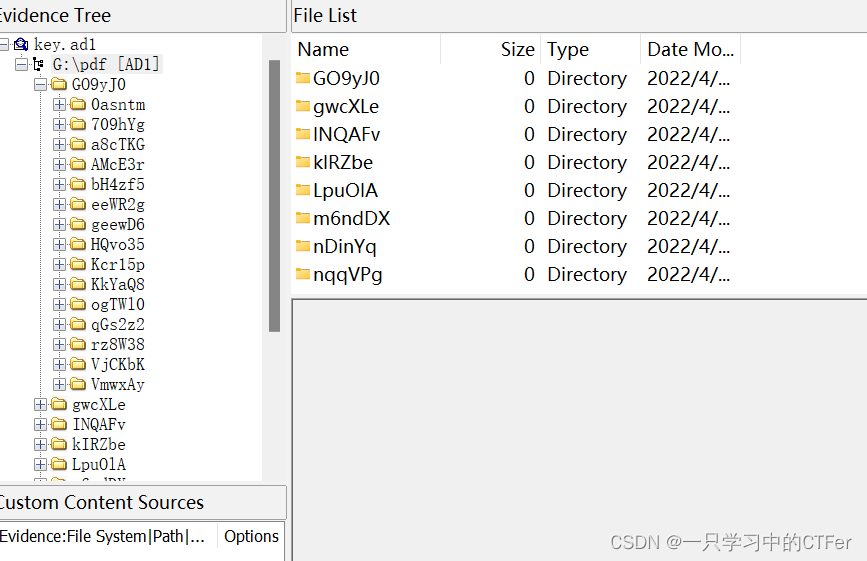The width and height of the screenshot is (867, 561).
Task: Click the nqqVPg folder icon in File List
Action: point(302,274)
